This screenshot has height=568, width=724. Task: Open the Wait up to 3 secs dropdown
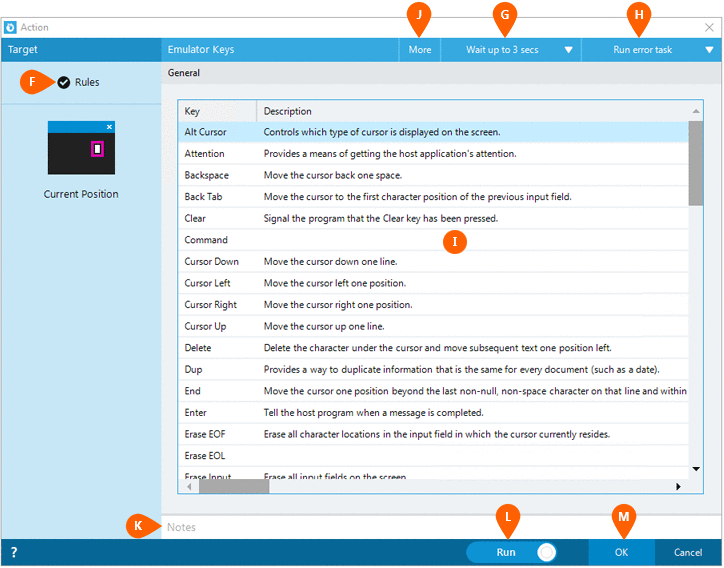pyautogui.click(x=511, y=50)
